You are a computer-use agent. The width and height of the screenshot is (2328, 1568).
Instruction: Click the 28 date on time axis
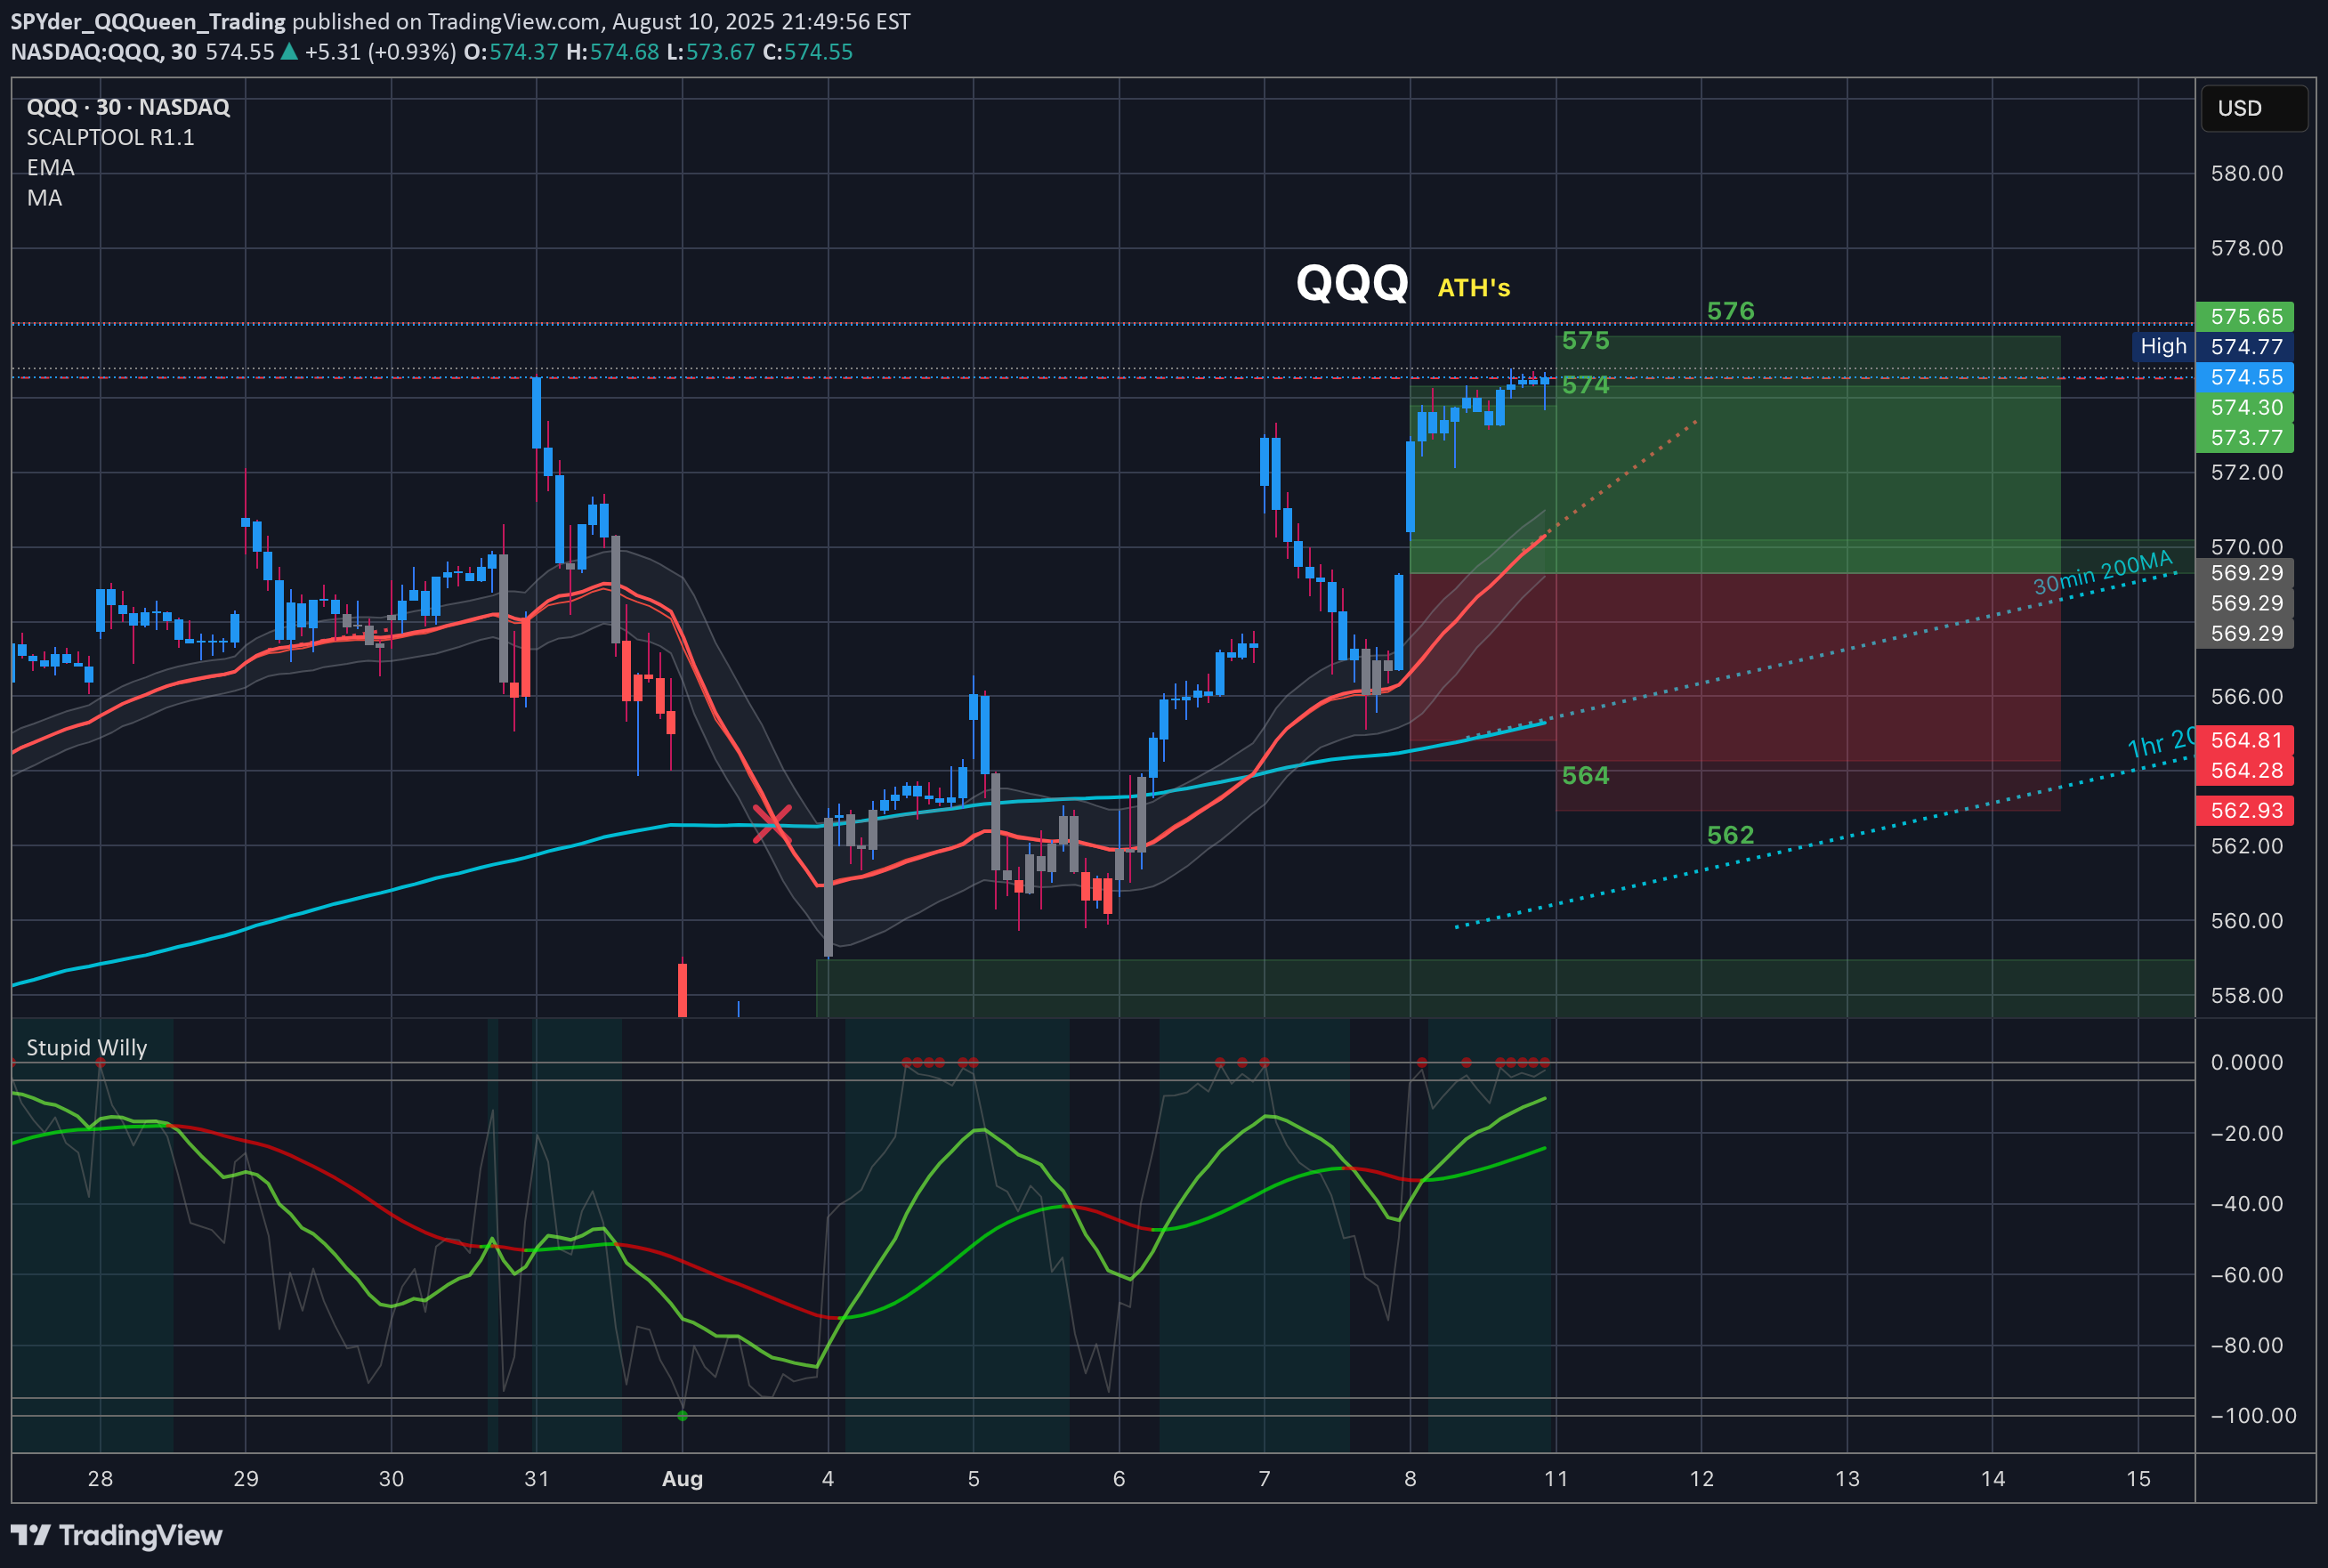[100, 1479]
